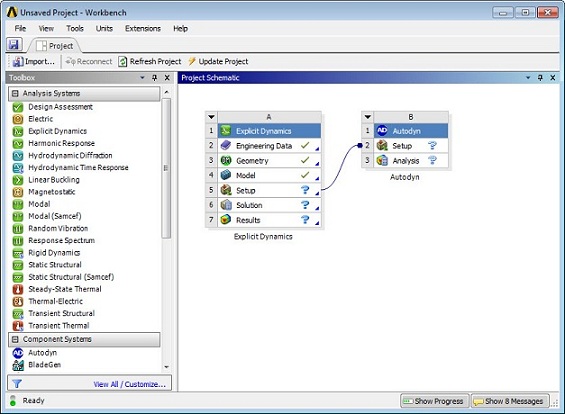Open the Tools menu
This screenshot has width=565, height=414.
[75, 28]
